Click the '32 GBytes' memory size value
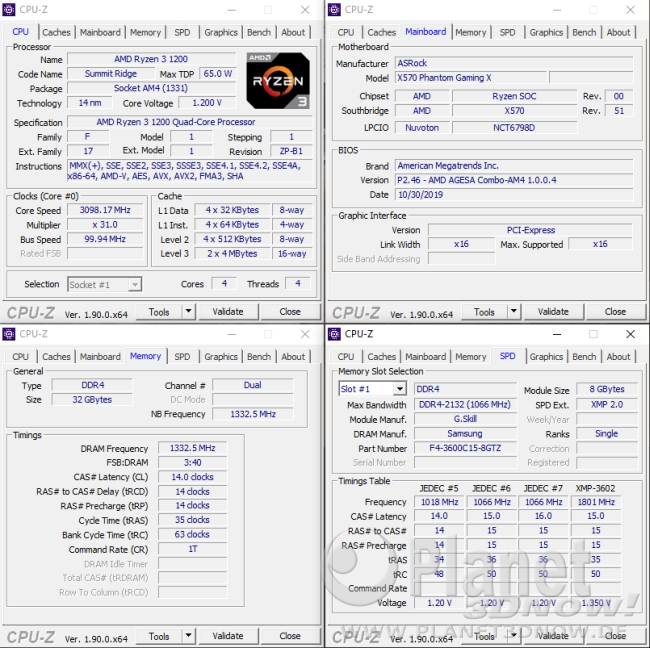 92,400
